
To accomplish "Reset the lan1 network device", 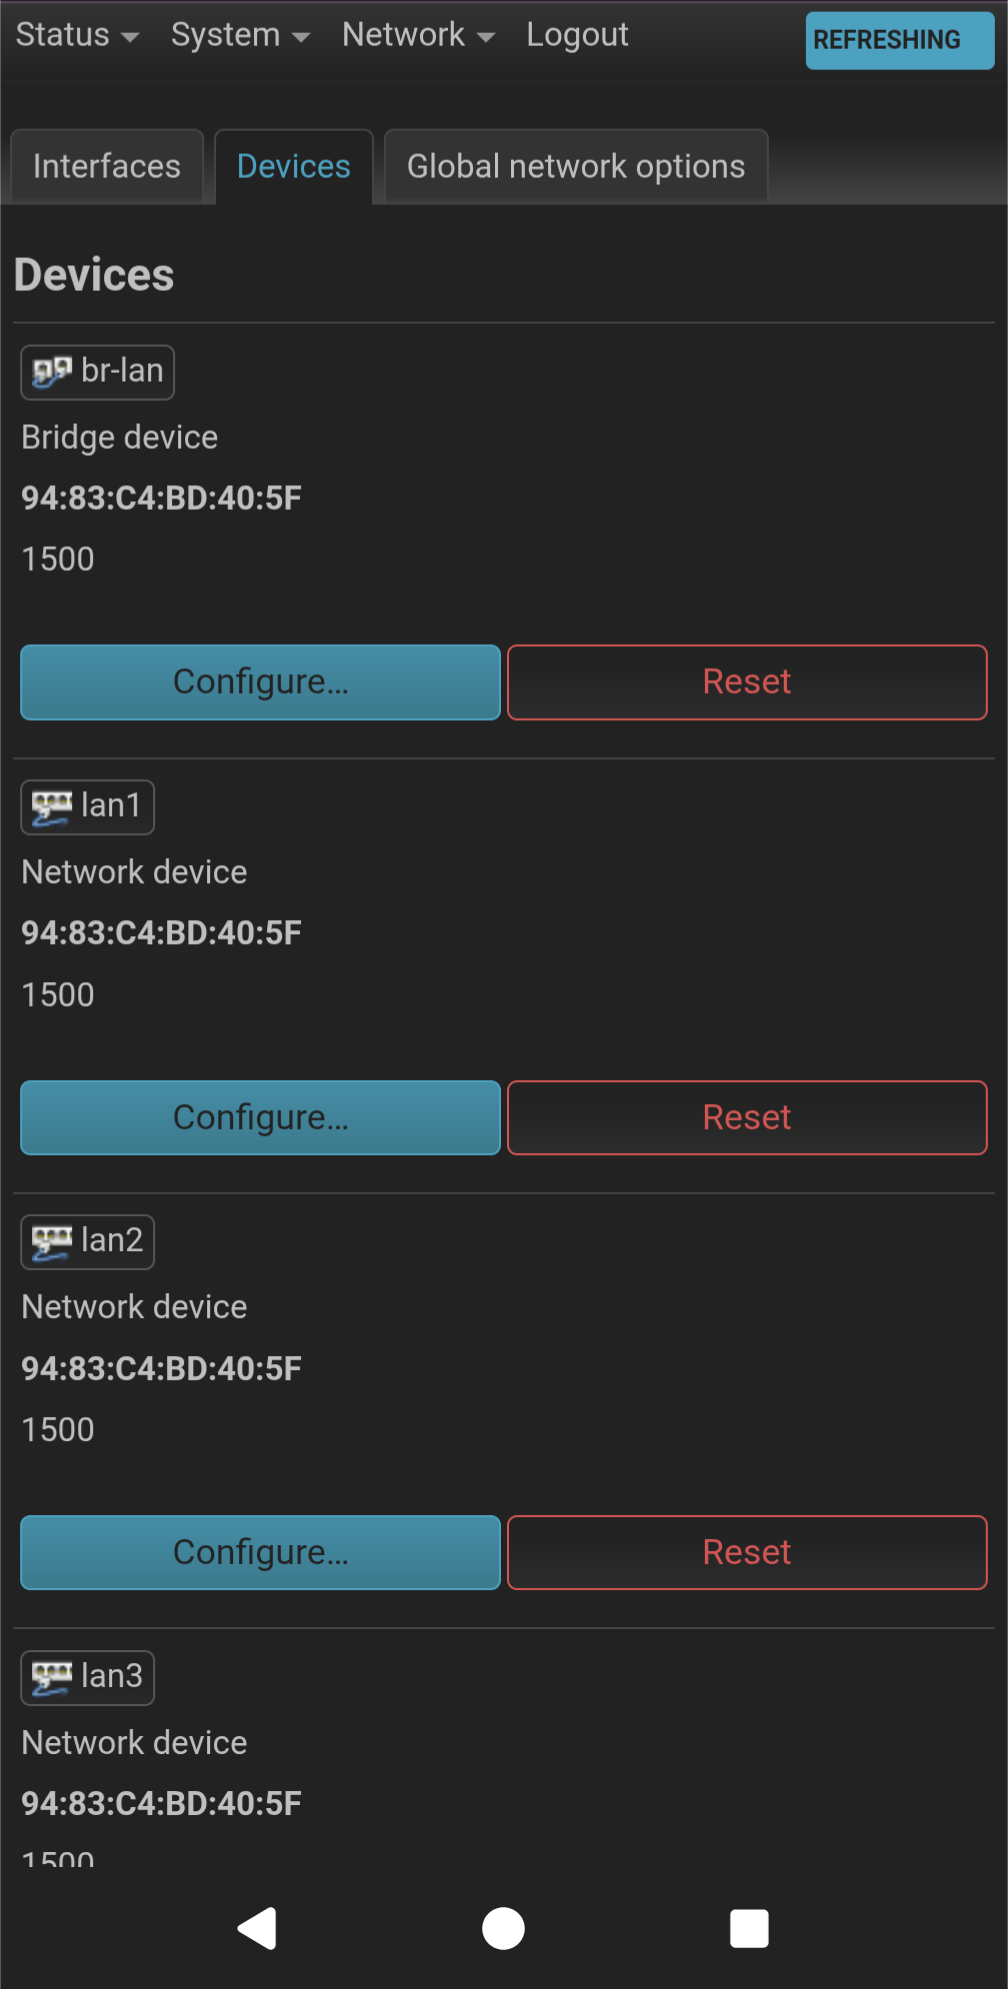I will (747, 1117).
